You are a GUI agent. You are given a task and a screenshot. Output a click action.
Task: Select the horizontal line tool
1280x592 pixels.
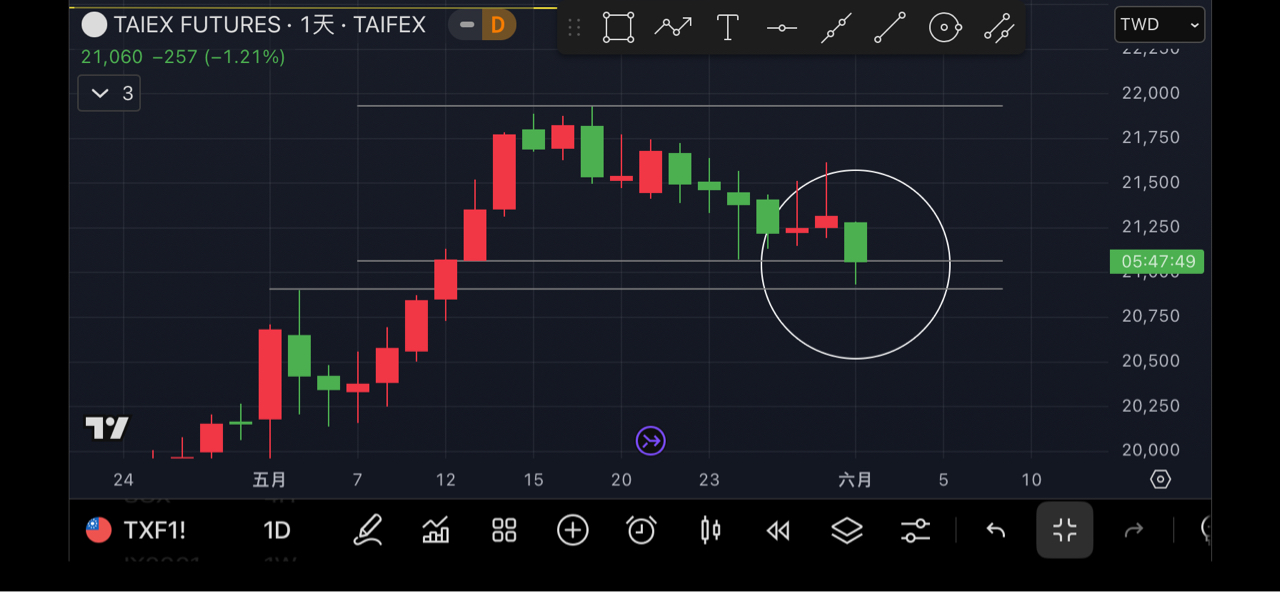pyautogui.click(x=782, y=28)
